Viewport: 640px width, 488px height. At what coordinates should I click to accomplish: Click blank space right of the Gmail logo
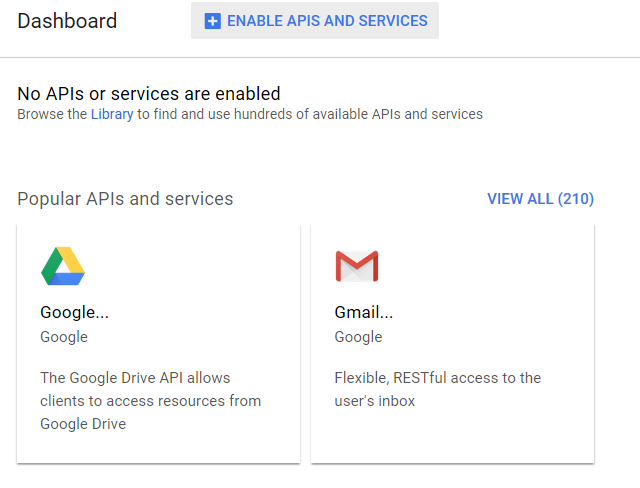[x=485, y=266]
